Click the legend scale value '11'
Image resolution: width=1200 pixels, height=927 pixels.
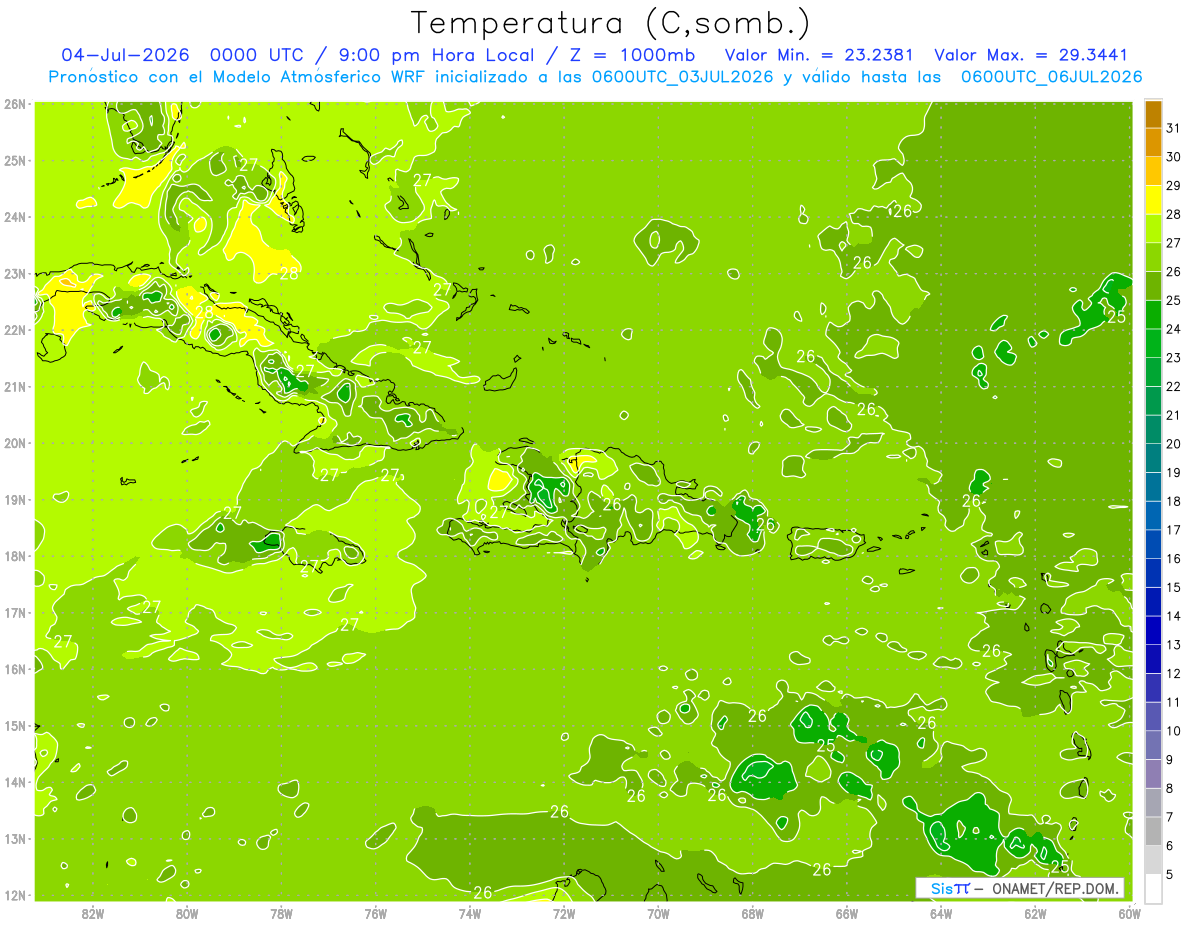(x=1174, y=702)
